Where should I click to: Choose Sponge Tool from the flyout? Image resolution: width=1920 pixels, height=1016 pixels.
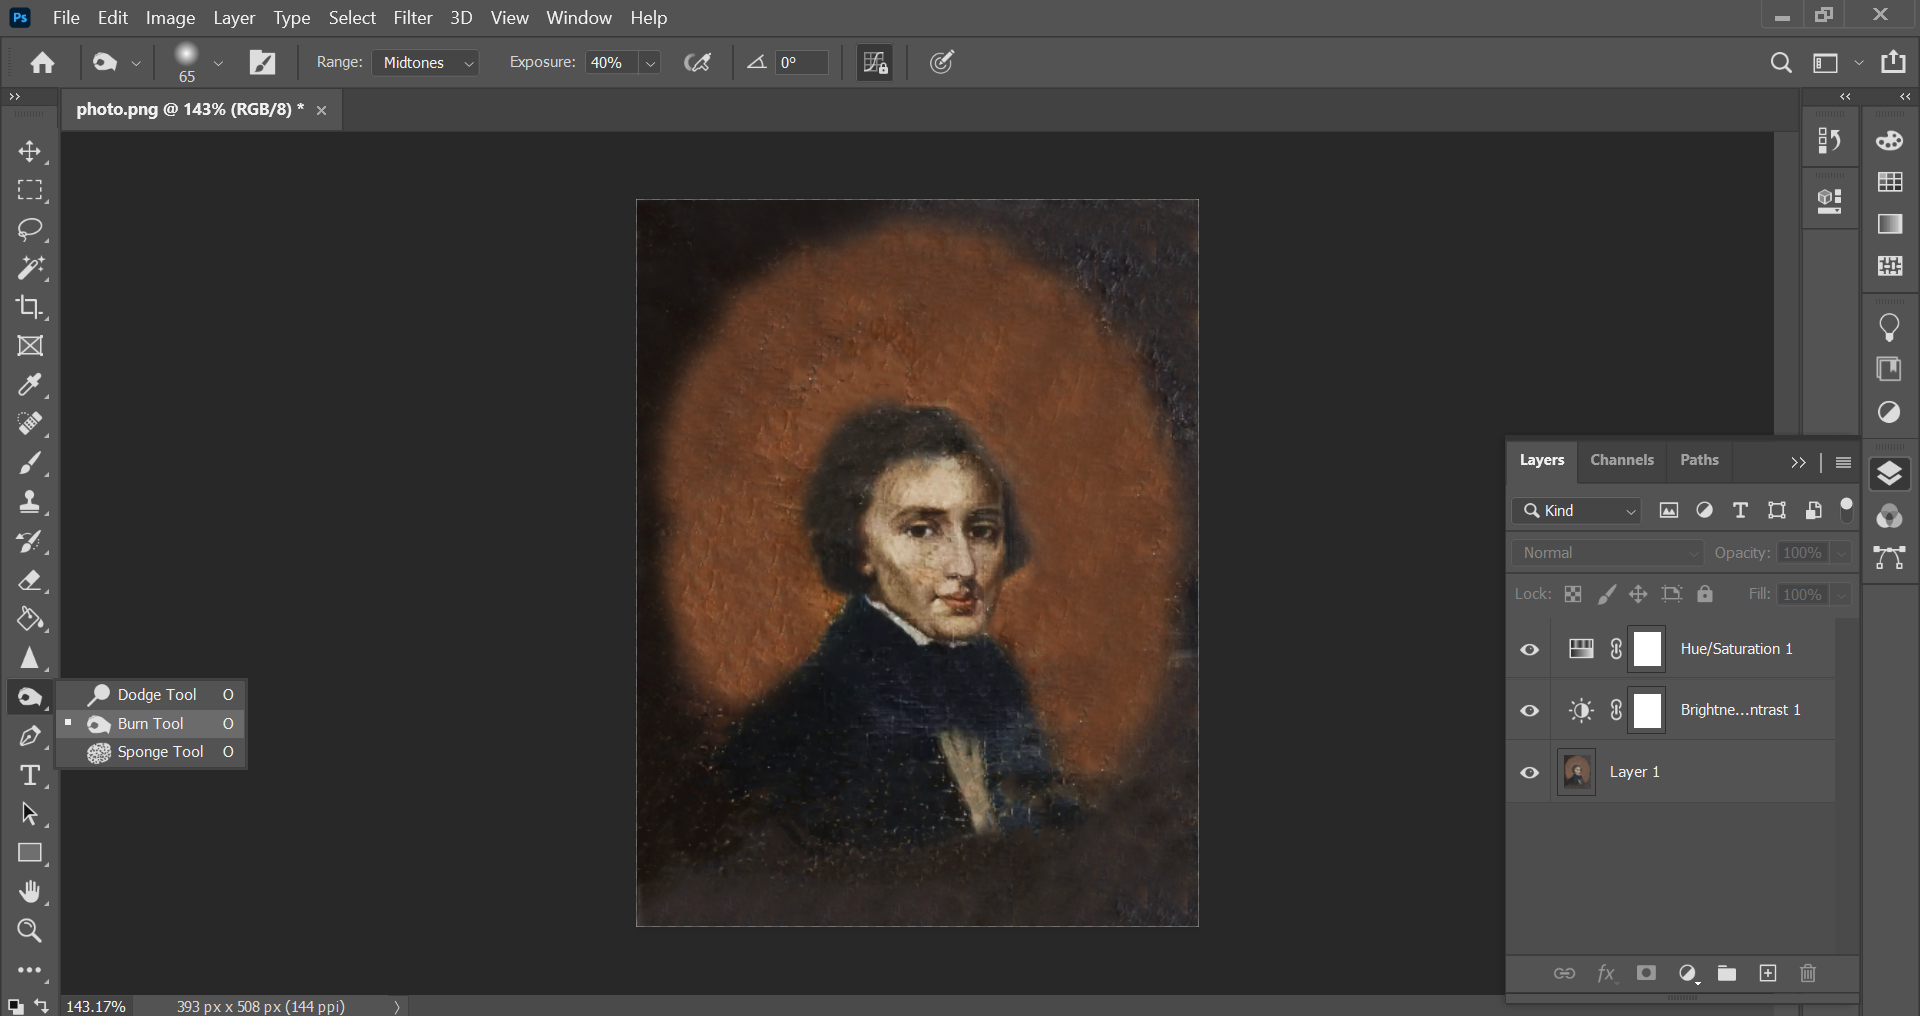tap(160, 752)
